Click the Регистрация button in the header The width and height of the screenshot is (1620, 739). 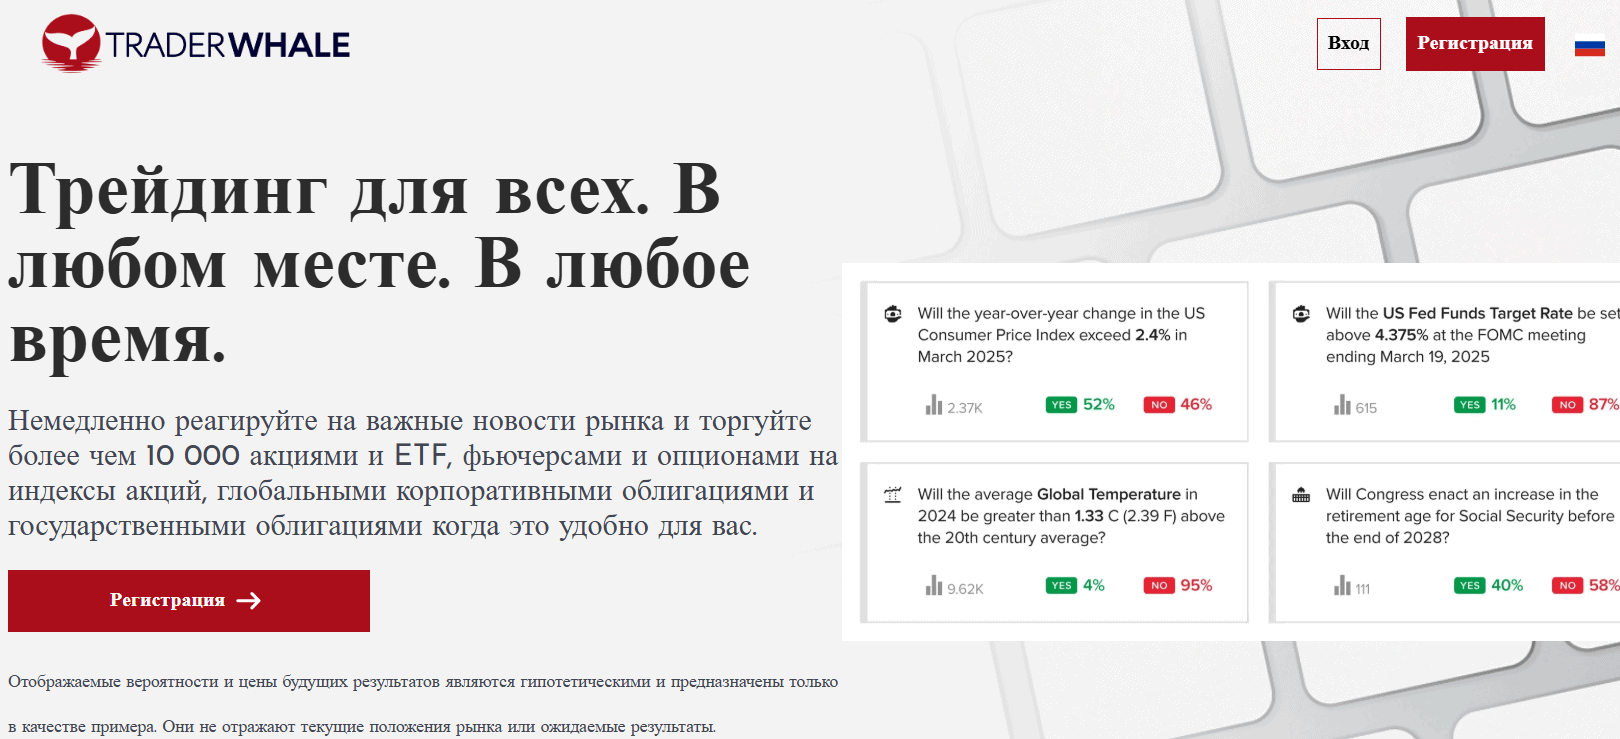pyautogui.click(x=1474, y=44)
